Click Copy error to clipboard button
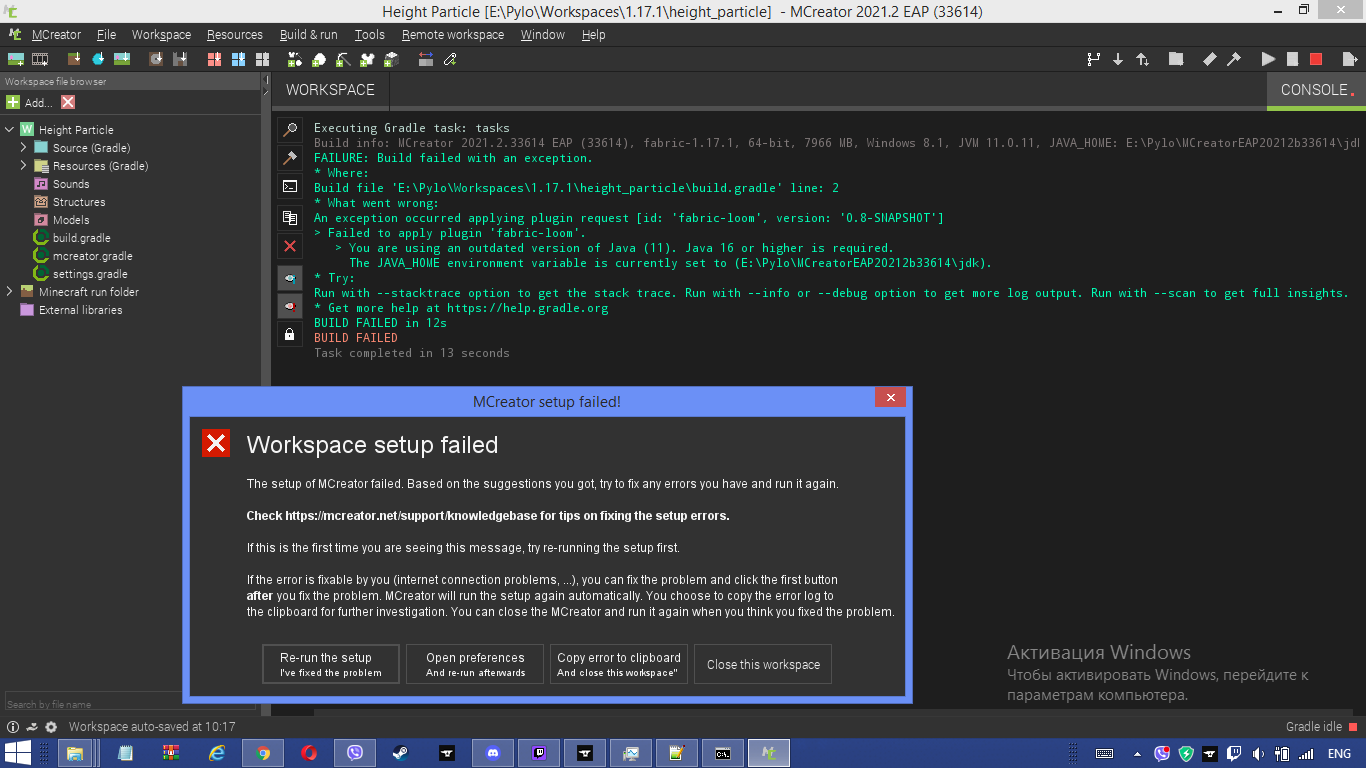The height and width of the screenshot is (768, 1366). click(618, 663)
